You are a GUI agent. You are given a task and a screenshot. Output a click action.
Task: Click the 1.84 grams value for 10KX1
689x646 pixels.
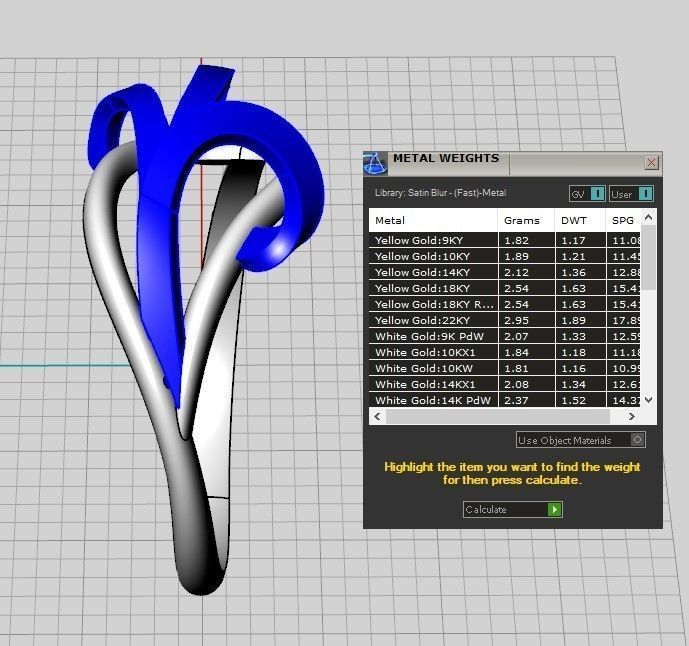pyautogui.click(x=516, y=352)
